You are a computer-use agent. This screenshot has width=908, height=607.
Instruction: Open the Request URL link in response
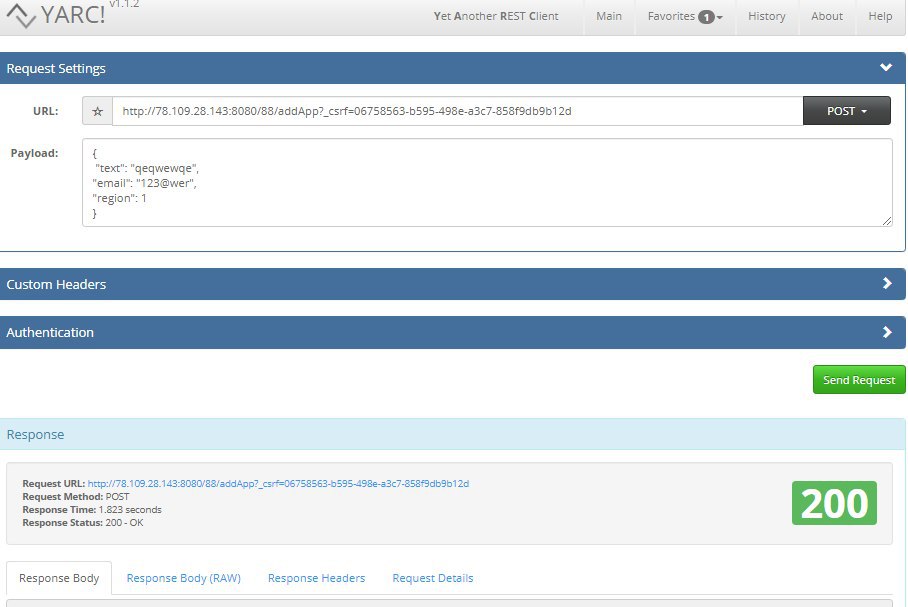click(x=278, y=484)
